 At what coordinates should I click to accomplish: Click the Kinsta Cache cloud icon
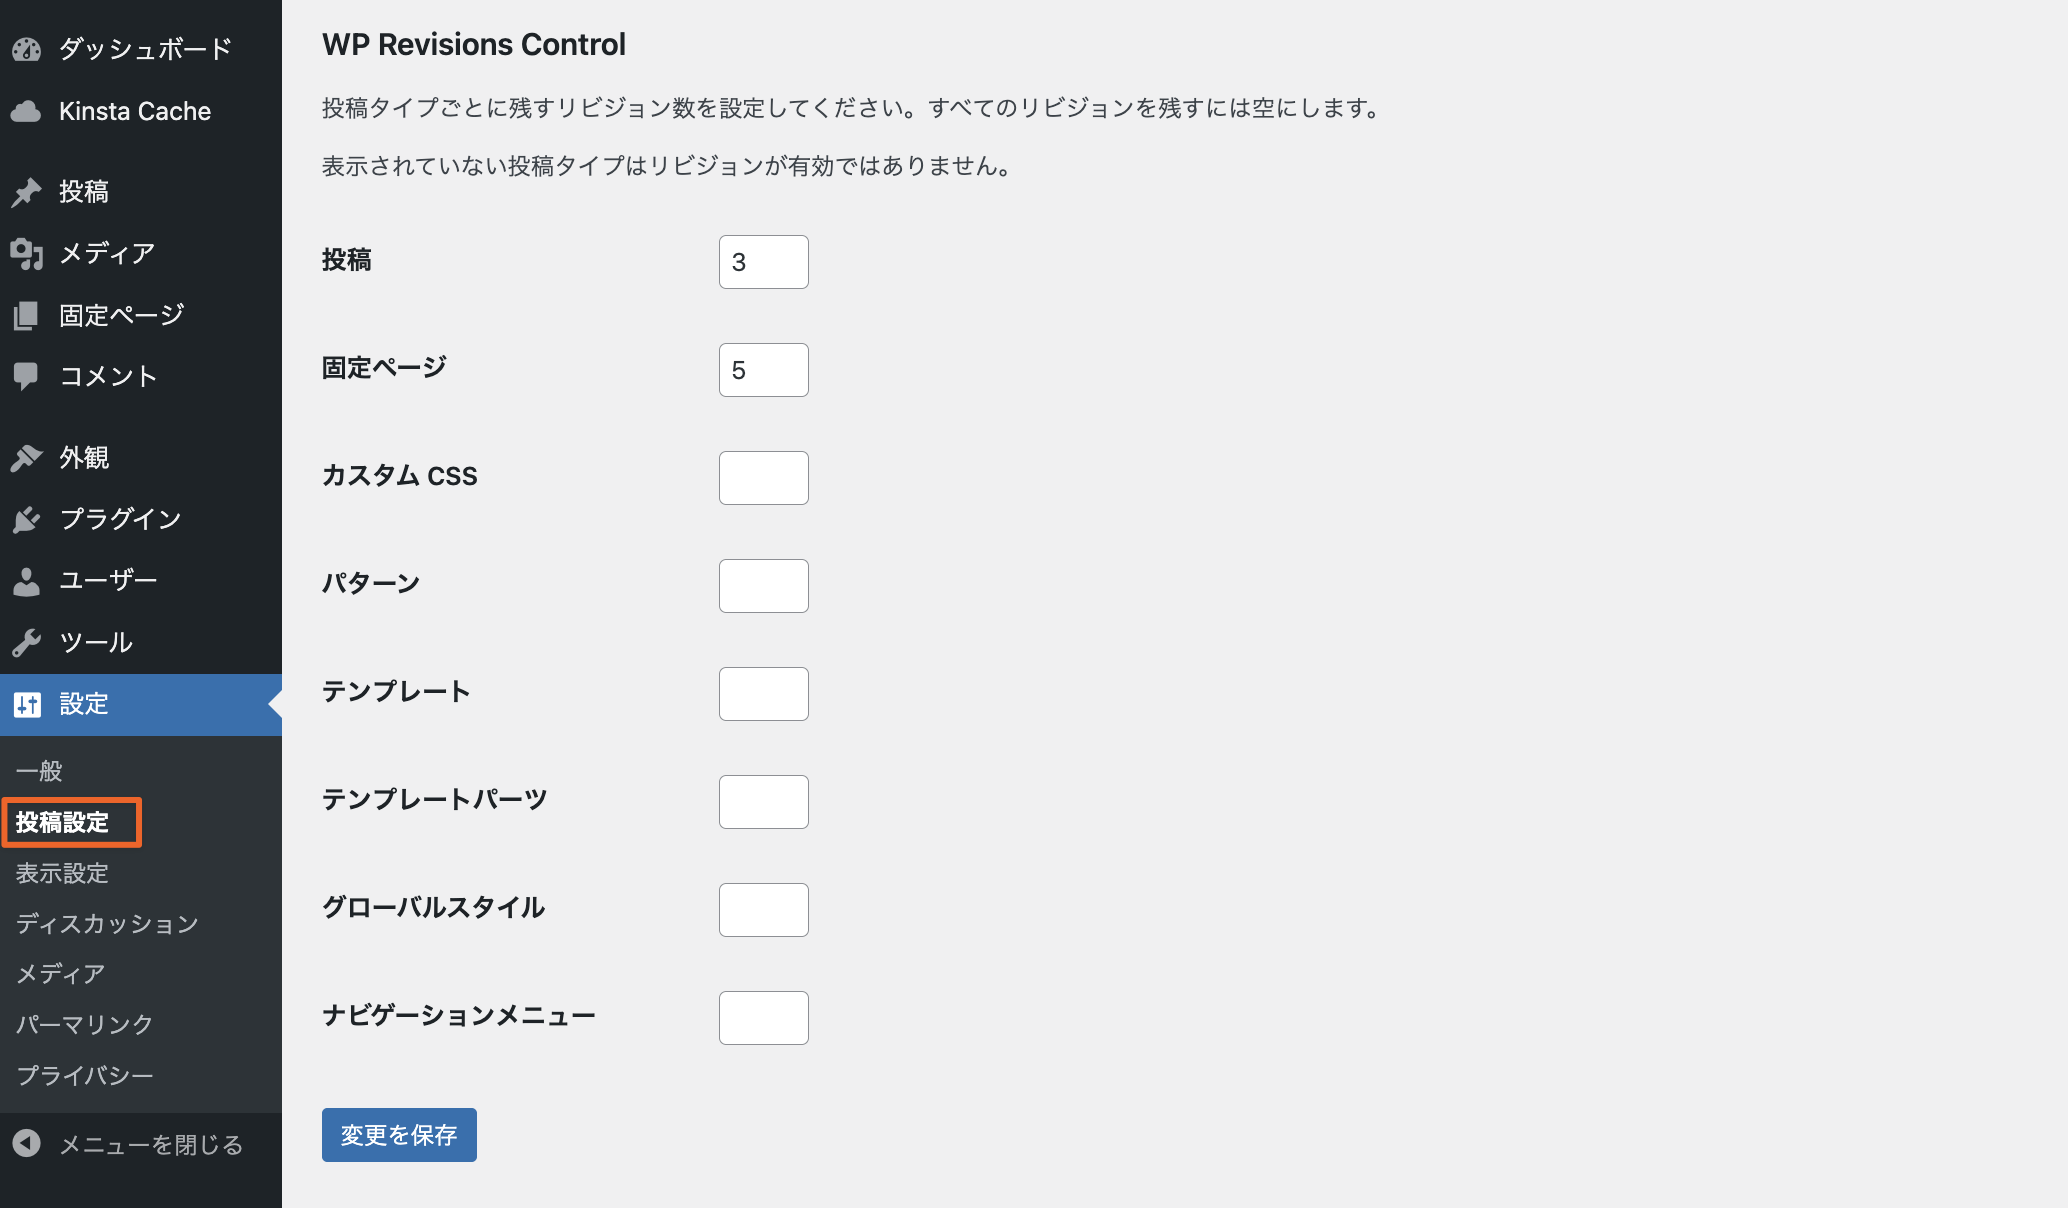coord(27,111)
